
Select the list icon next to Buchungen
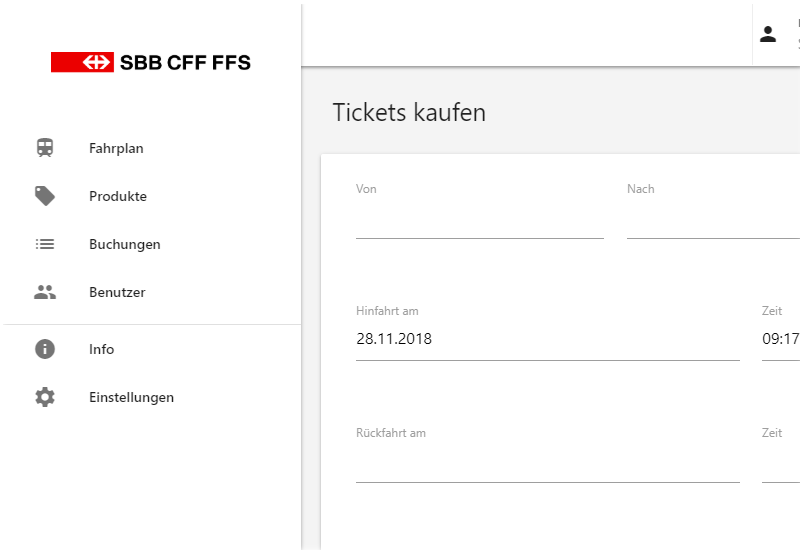pos(45,244)
